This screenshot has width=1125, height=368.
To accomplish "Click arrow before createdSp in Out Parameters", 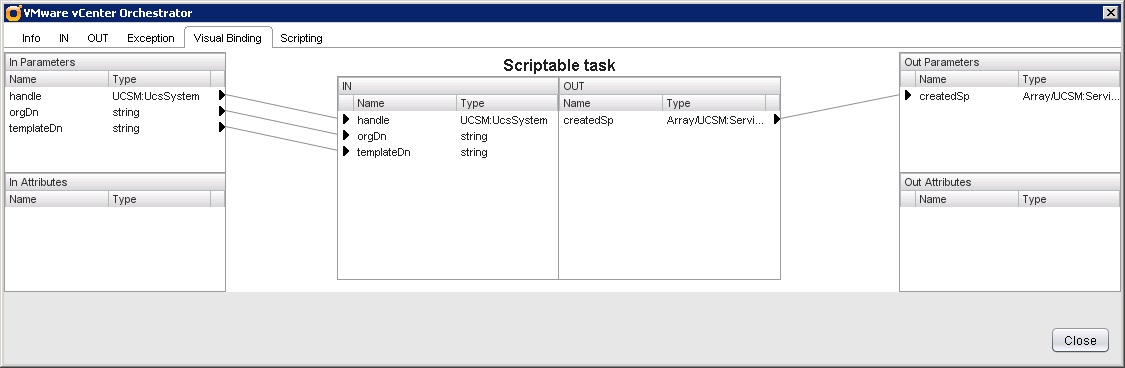I will click(908, 95).
